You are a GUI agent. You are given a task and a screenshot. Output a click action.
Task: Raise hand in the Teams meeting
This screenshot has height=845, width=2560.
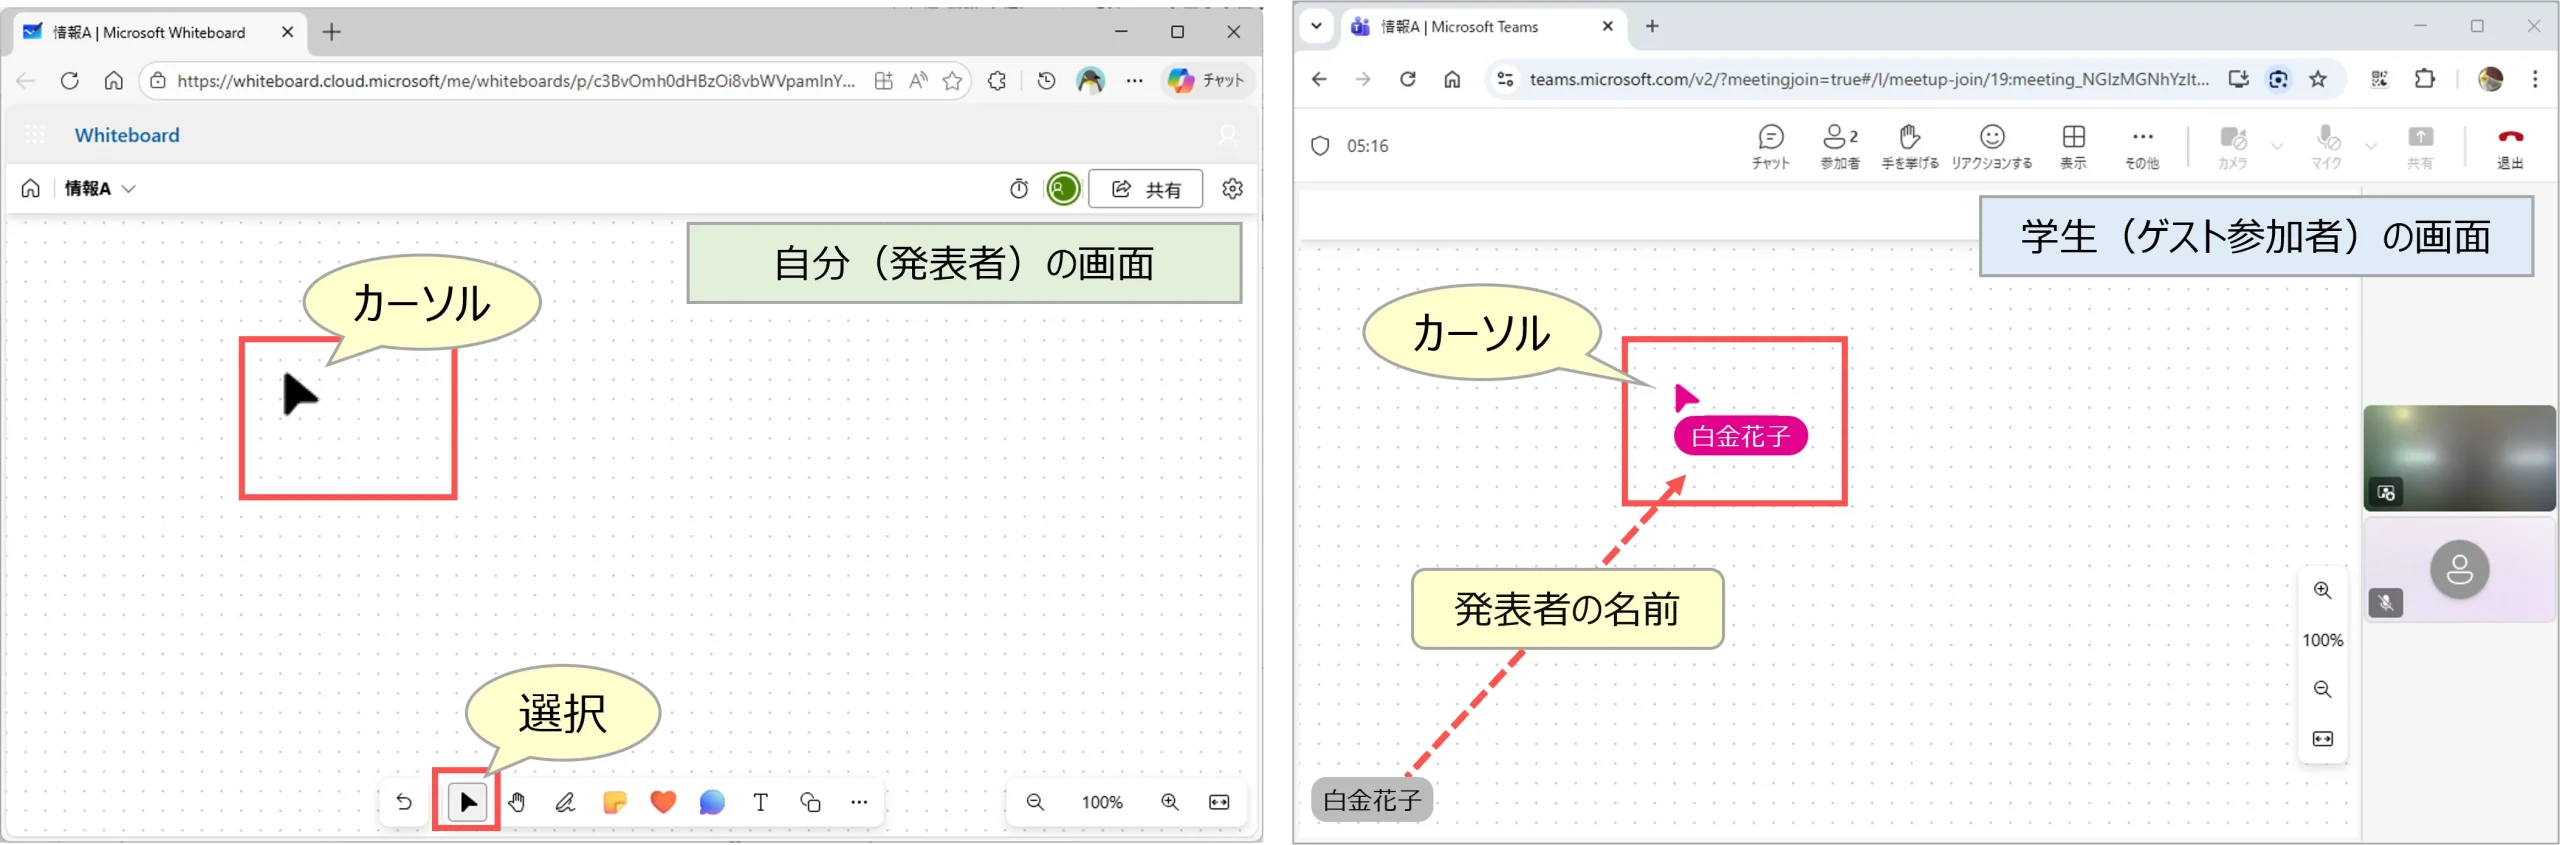click(x=1909, y=146)
